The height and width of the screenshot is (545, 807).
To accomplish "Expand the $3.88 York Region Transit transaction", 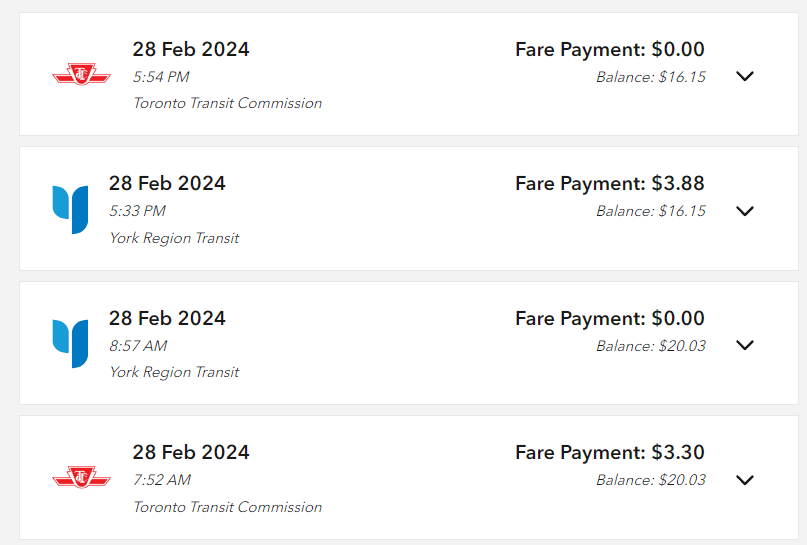I will pyautogui.click(x=744, y=210).
